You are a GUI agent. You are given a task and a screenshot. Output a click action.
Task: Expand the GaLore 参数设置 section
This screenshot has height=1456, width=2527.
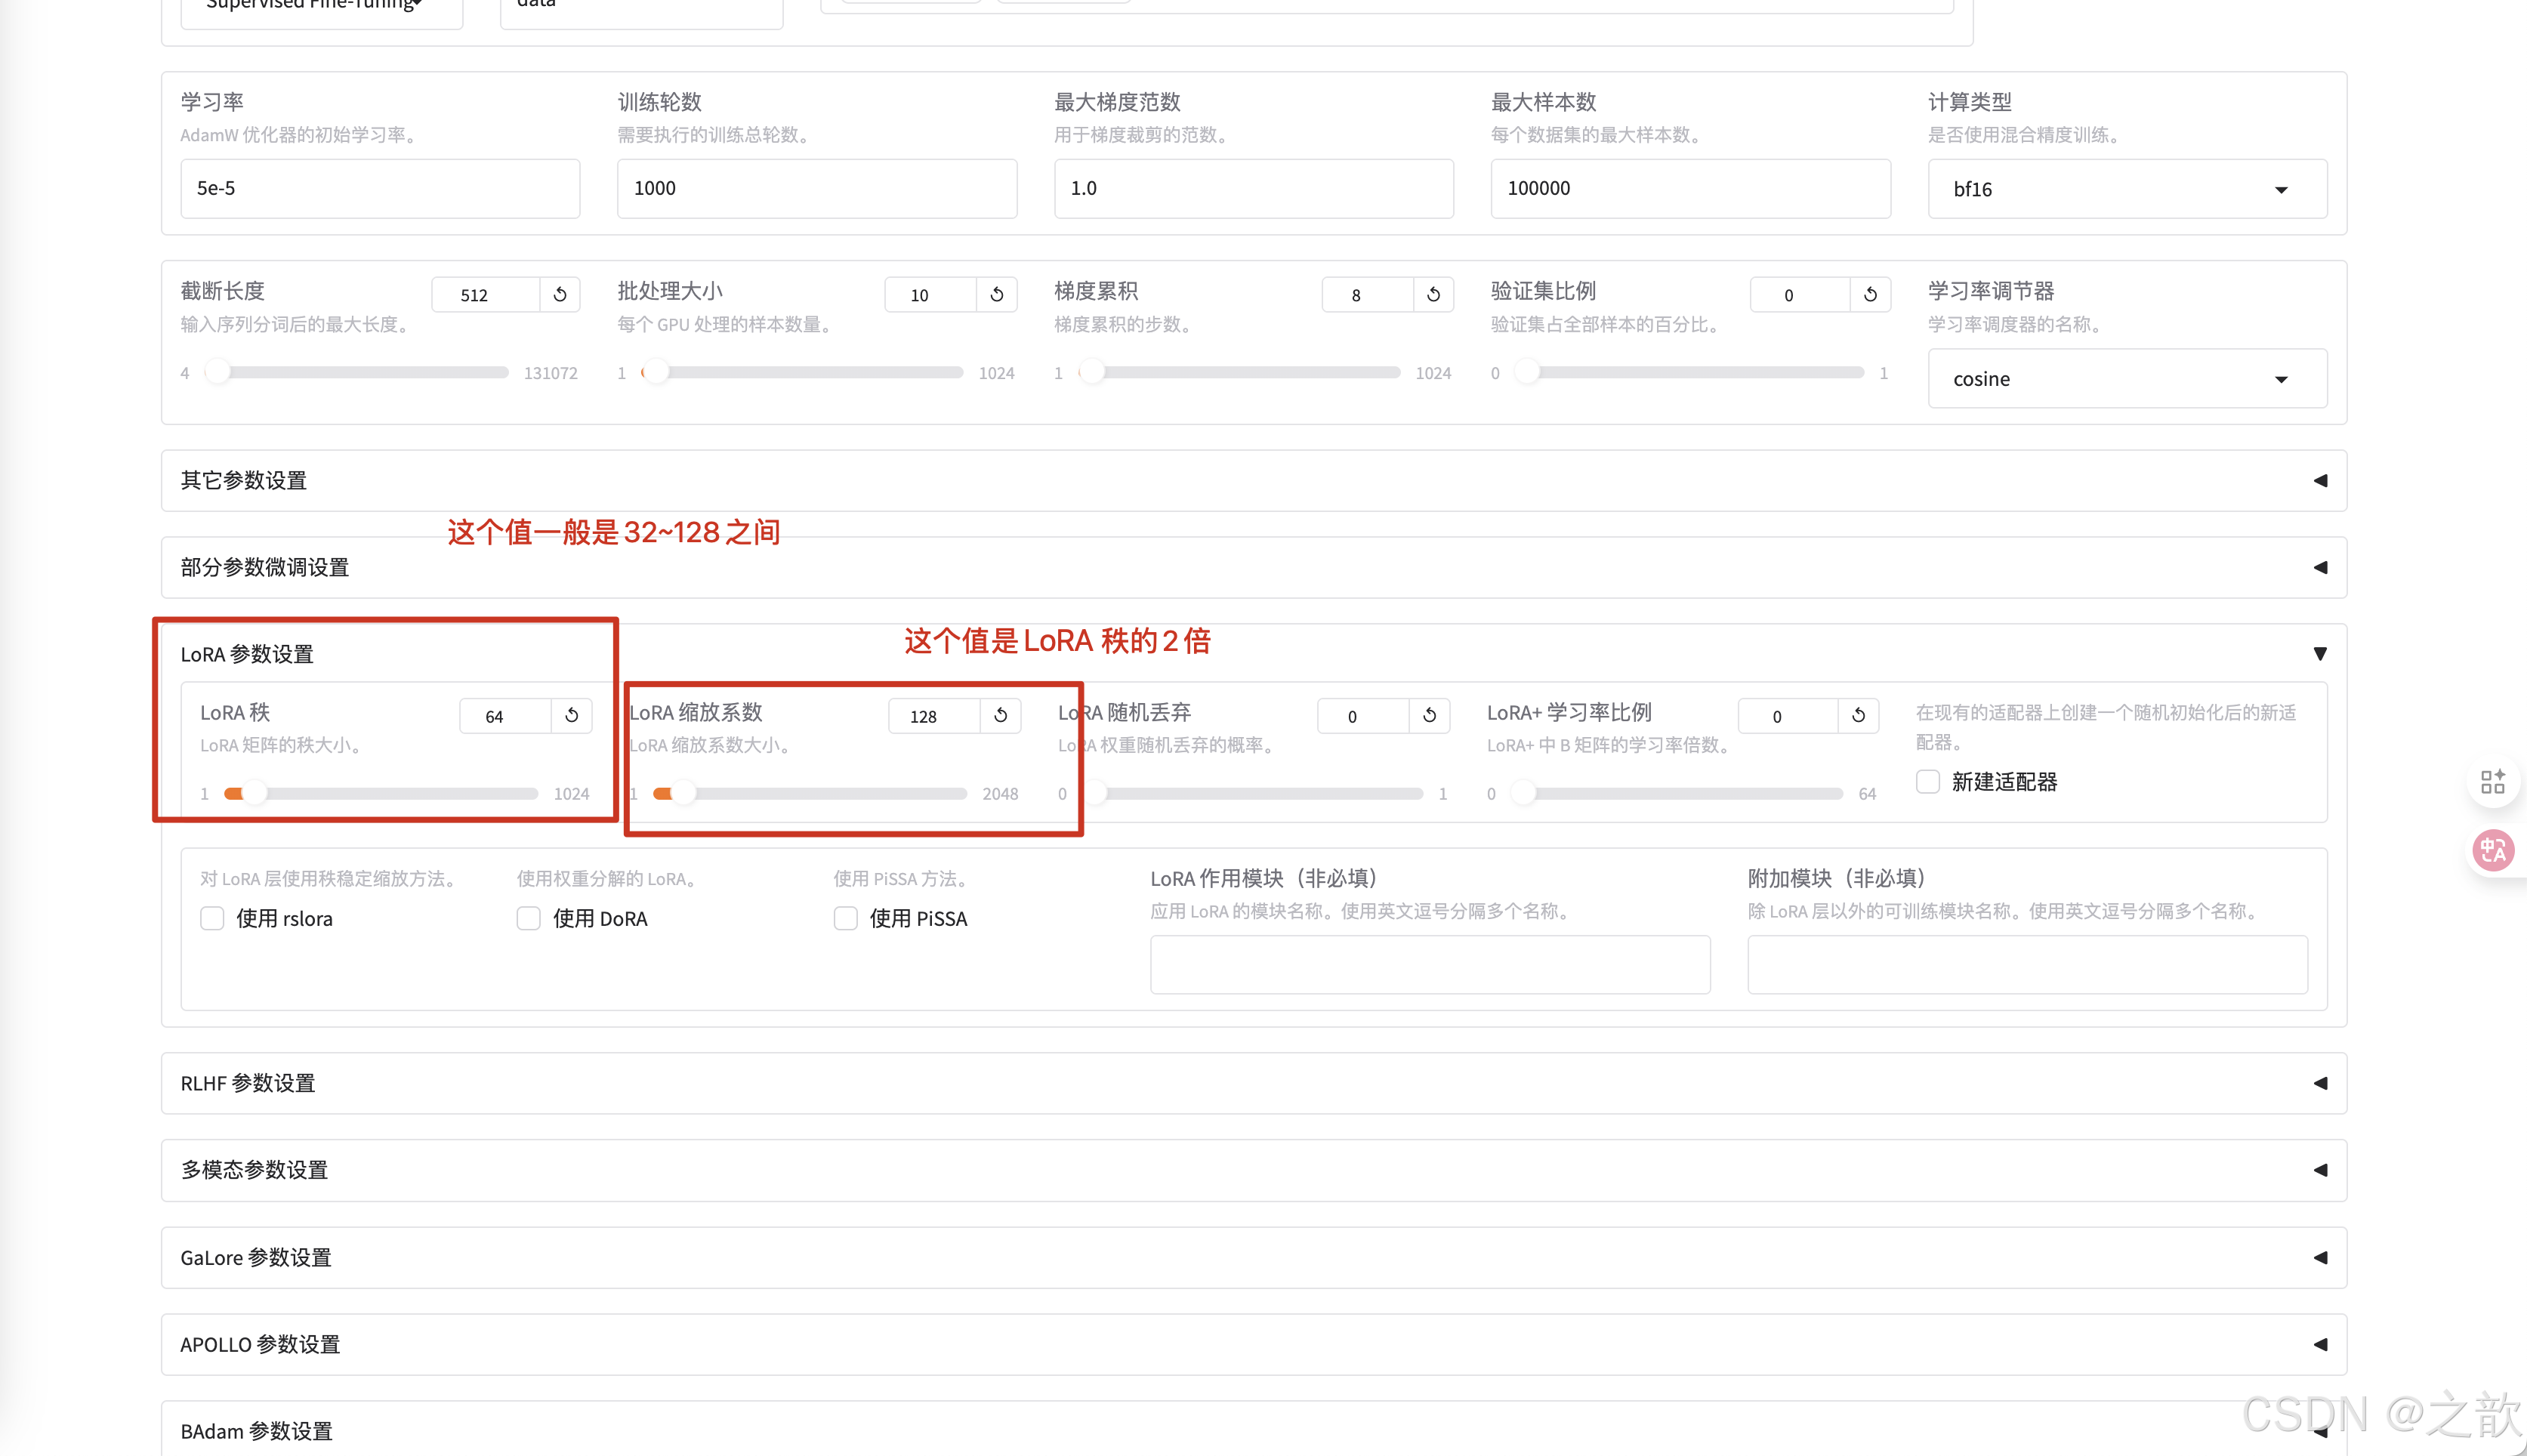(1254, 1258)
